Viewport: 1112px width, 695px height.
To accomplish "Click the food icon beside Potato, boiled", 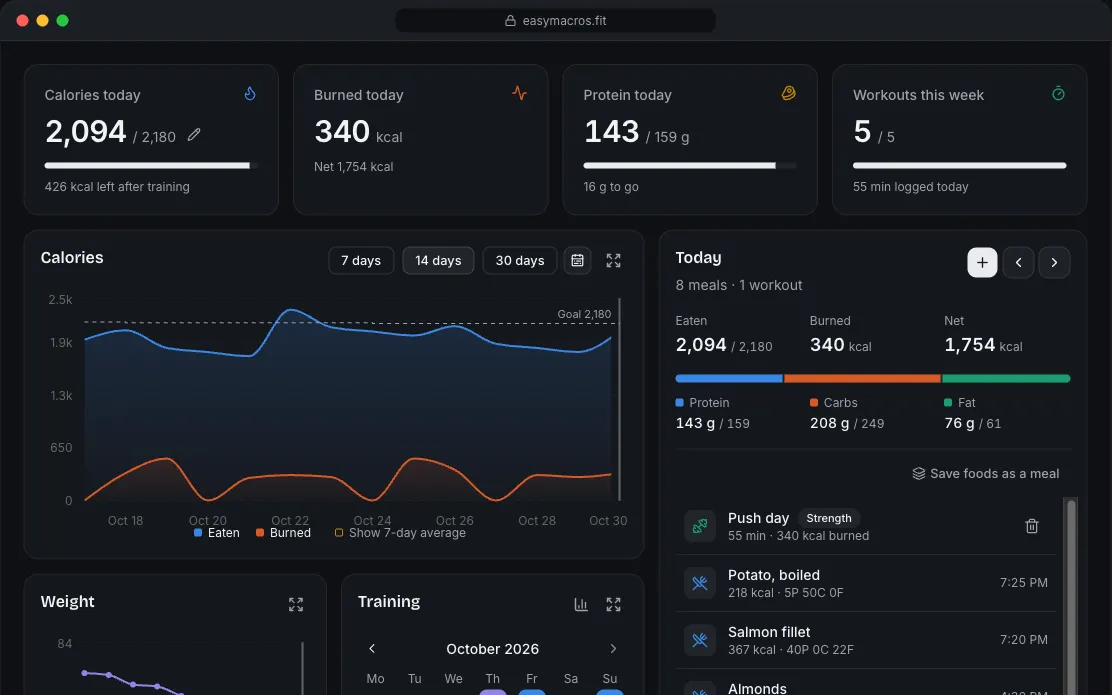I will pos(700,583).
